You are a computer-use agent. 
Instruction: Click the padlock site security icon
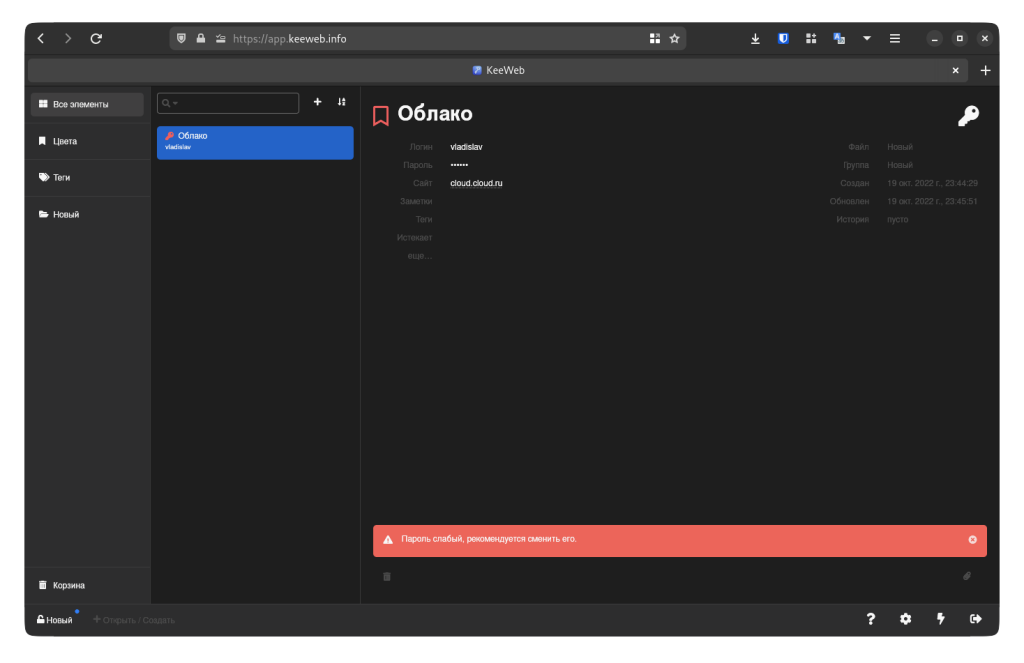coord(201,39)
